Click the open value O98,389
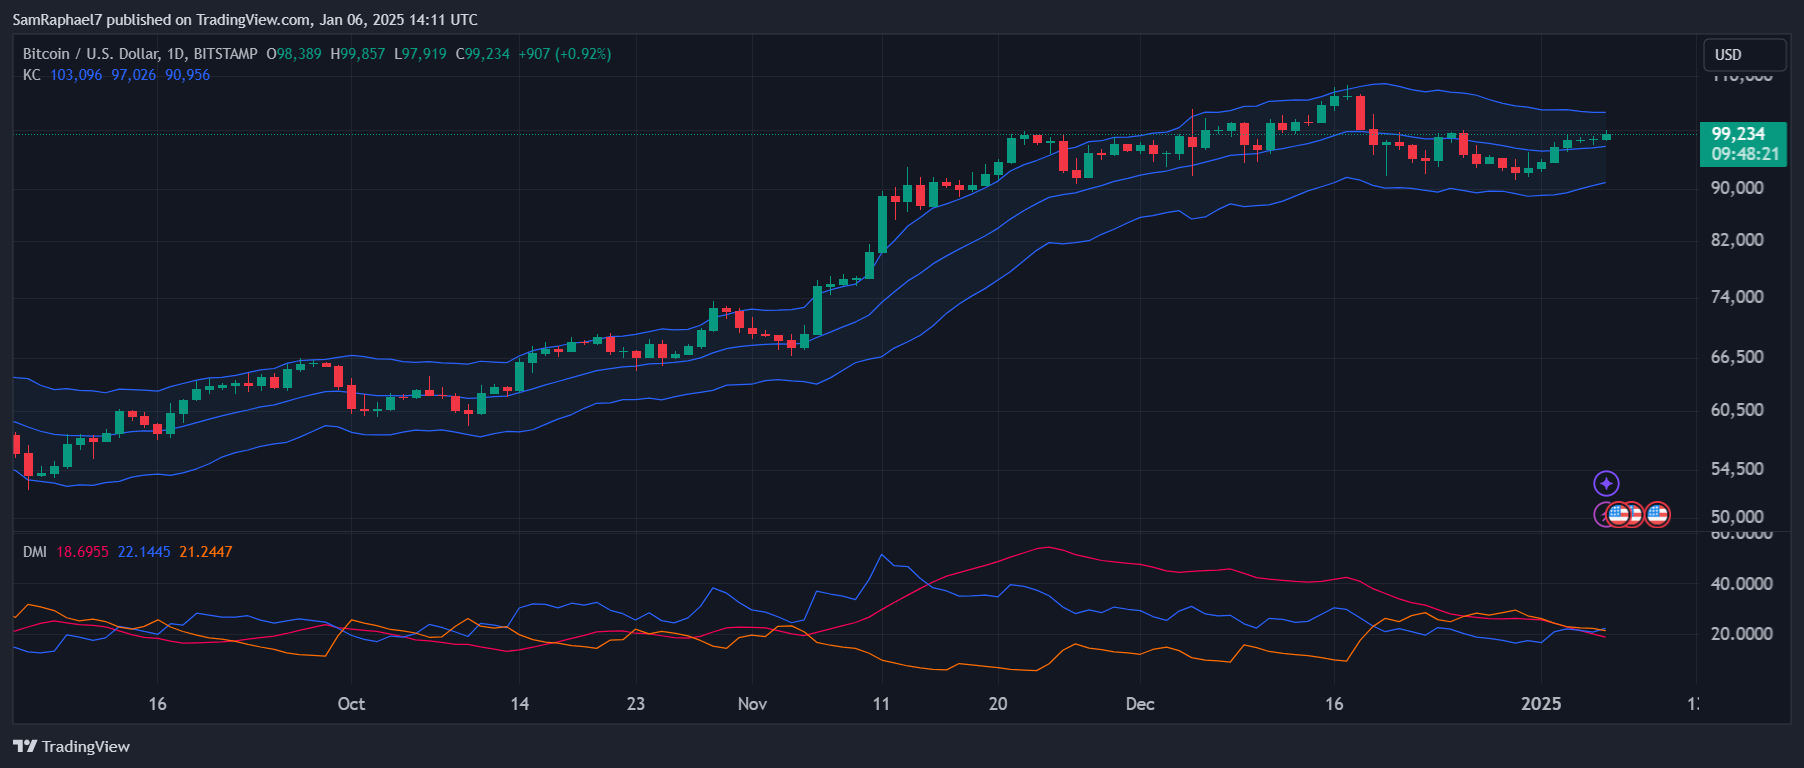 click(294, 54)
